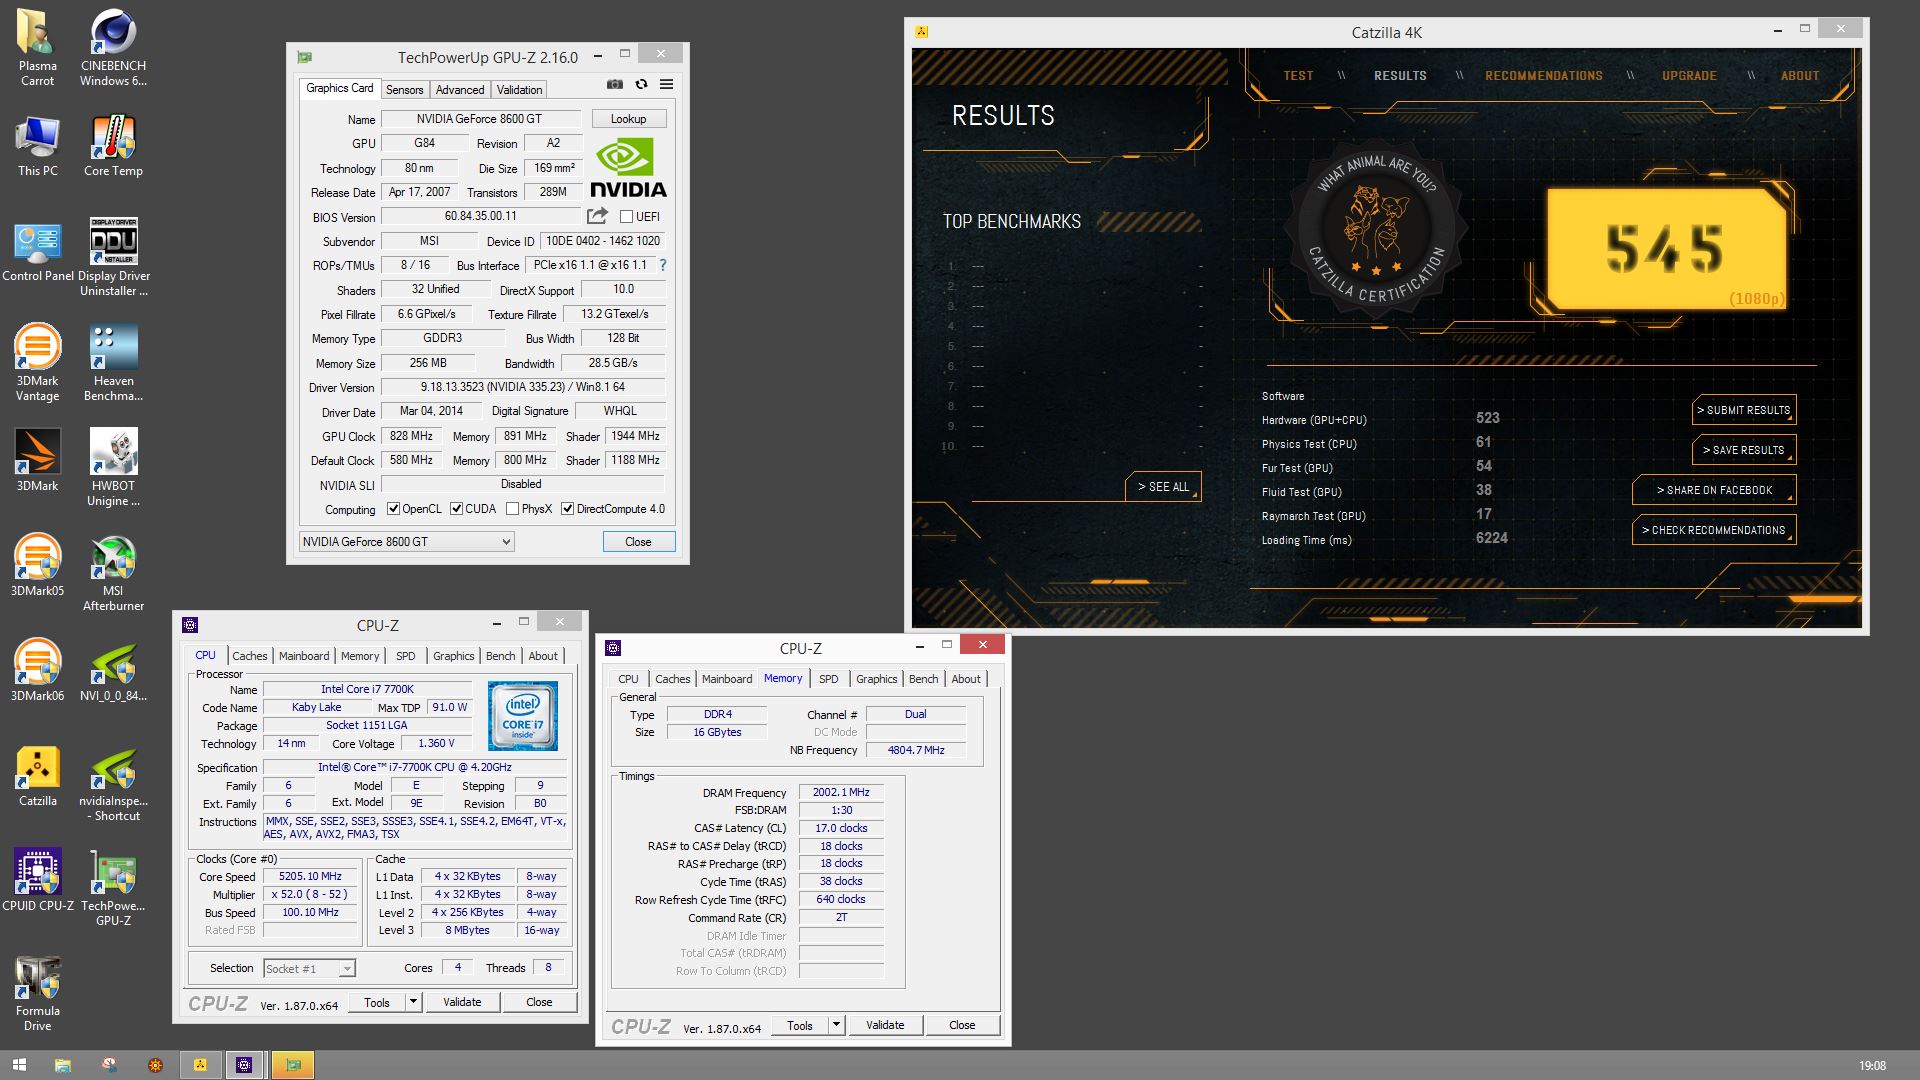Viewport: 1920px width, 1080px height.
Task: Click Tools button in Memory CPU-Z window
Action: pyautogui.click(x=799, y=1025)
